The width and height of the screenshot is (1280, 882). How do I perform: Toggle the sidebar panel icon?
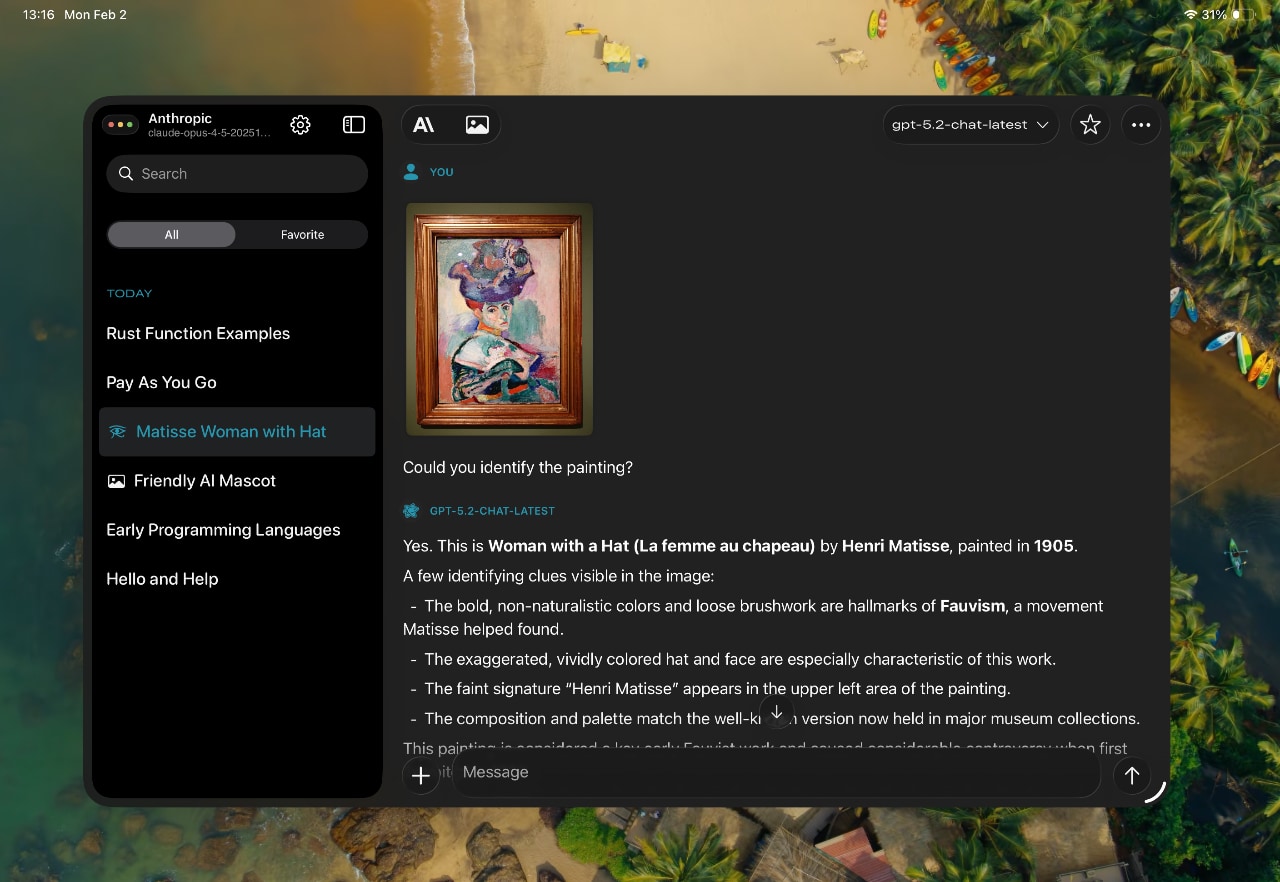tap(354, 125)
